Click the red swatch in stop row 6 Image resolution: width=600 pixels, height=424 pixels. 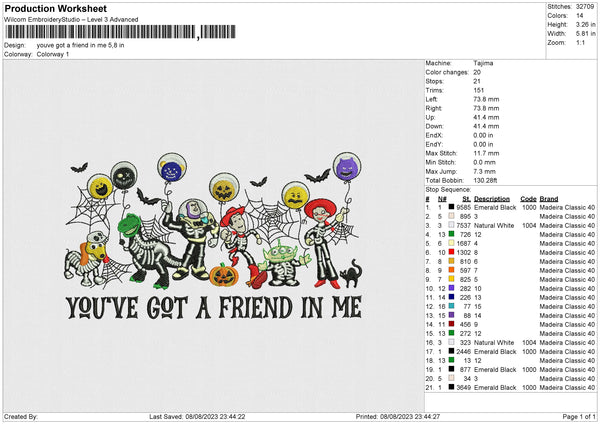pos(451,252)
